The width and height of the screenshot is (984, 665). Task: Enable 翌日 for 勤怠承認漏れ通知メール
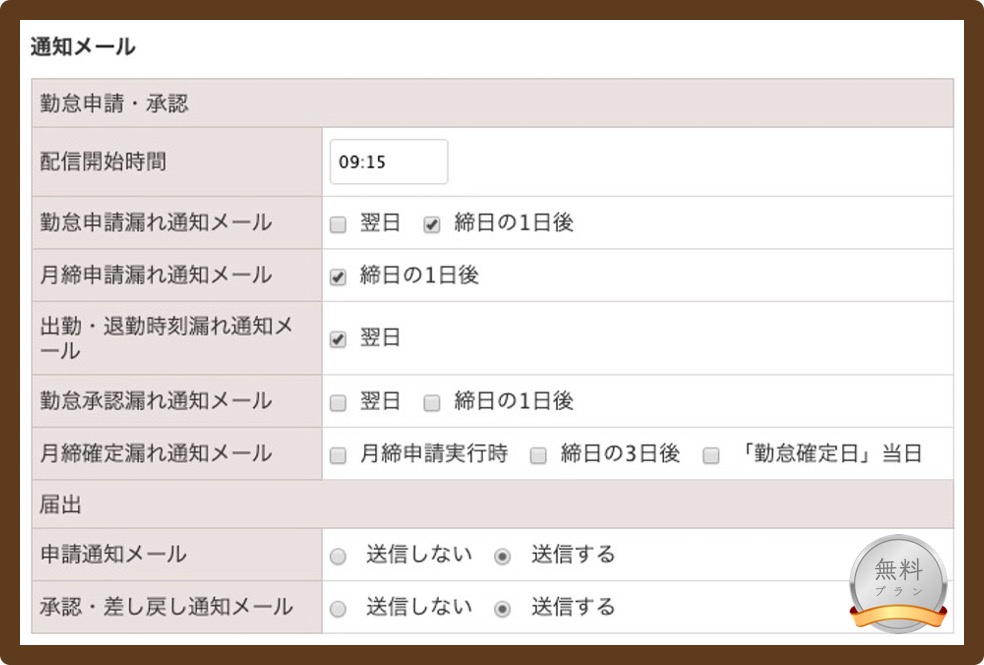tap(338, 403)
